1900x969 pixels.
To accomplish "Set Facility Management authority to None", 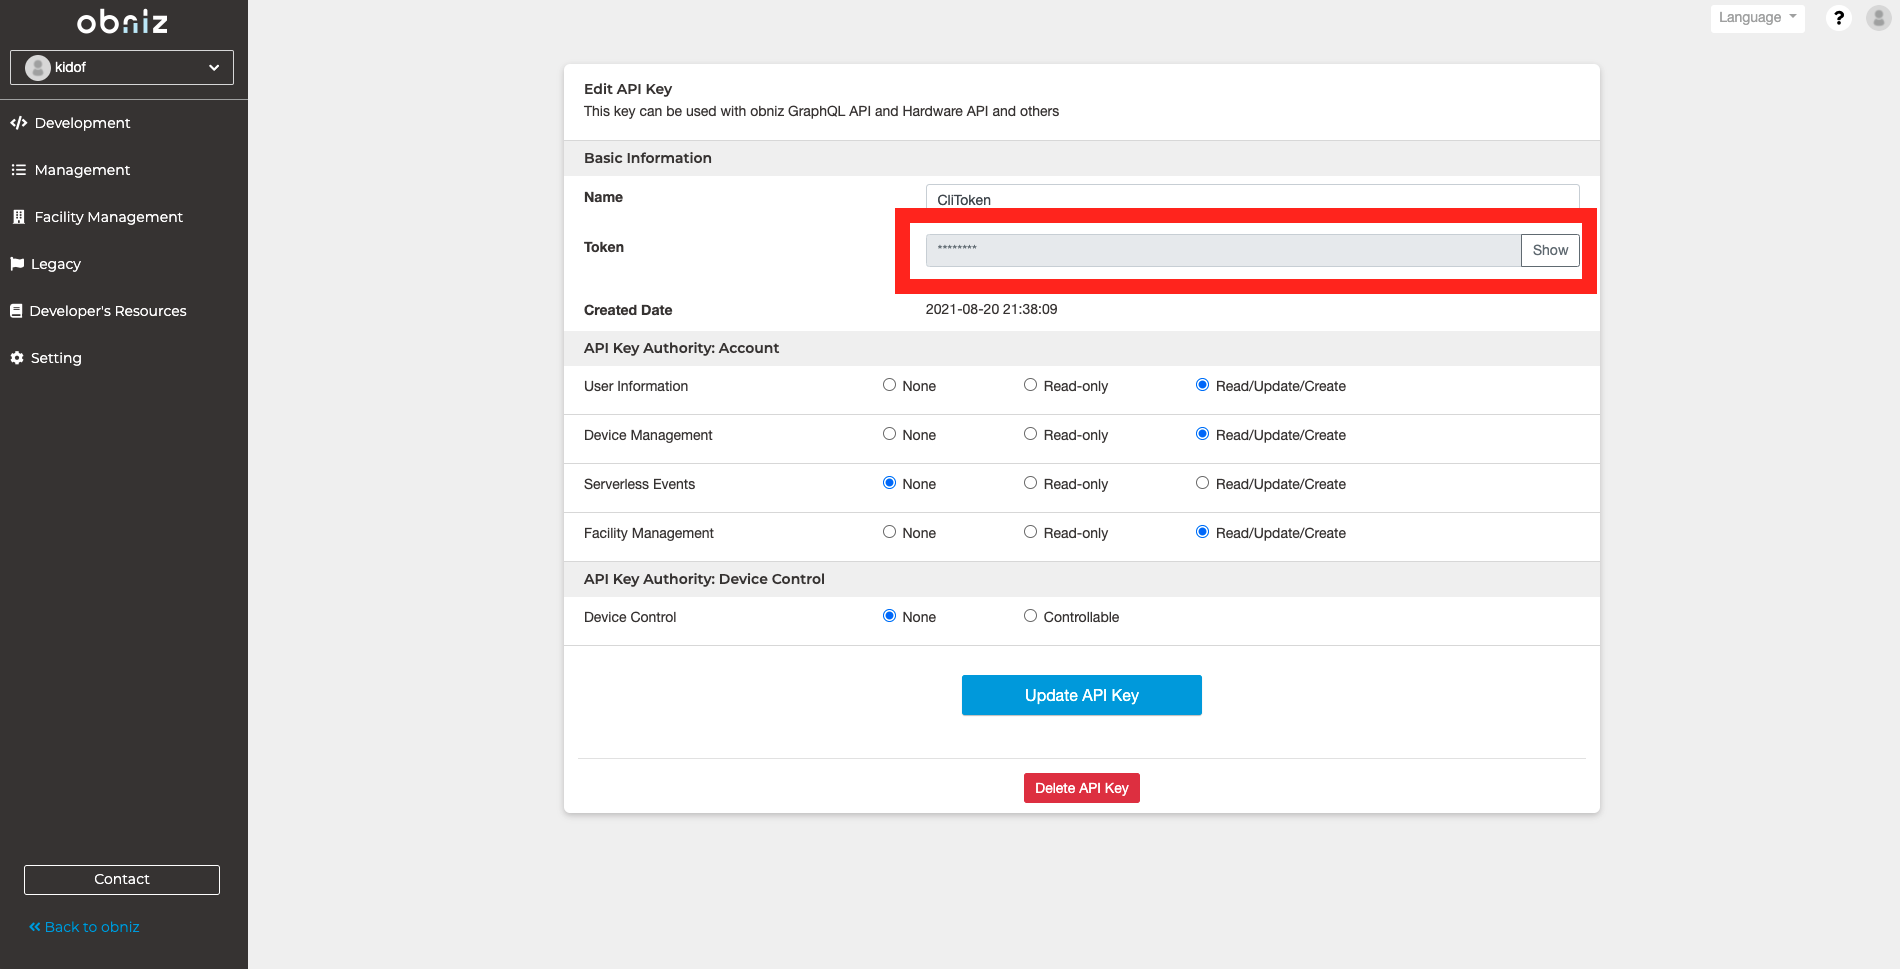I will [x=889, y=532].
